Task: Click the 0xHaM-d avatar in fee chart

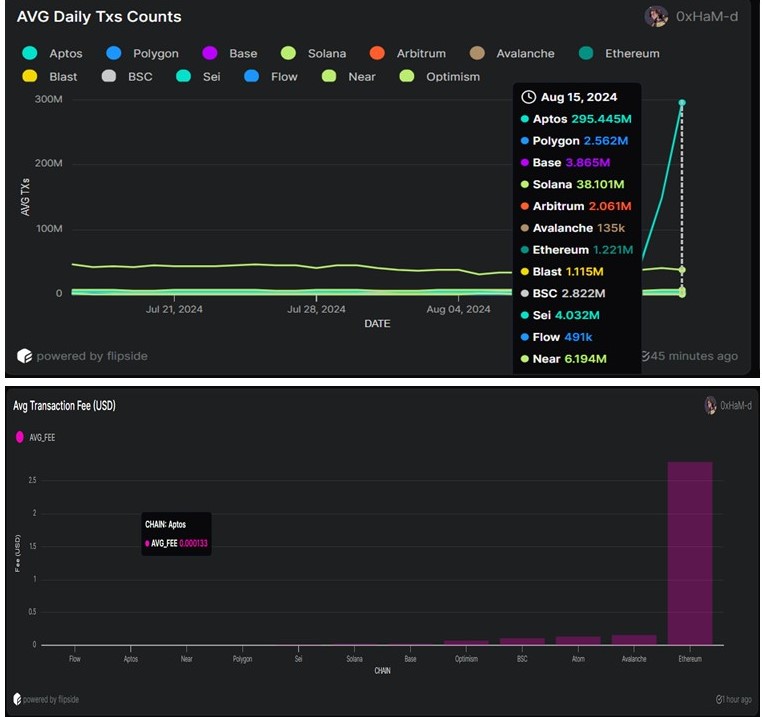Action: [x=710, y=405]
